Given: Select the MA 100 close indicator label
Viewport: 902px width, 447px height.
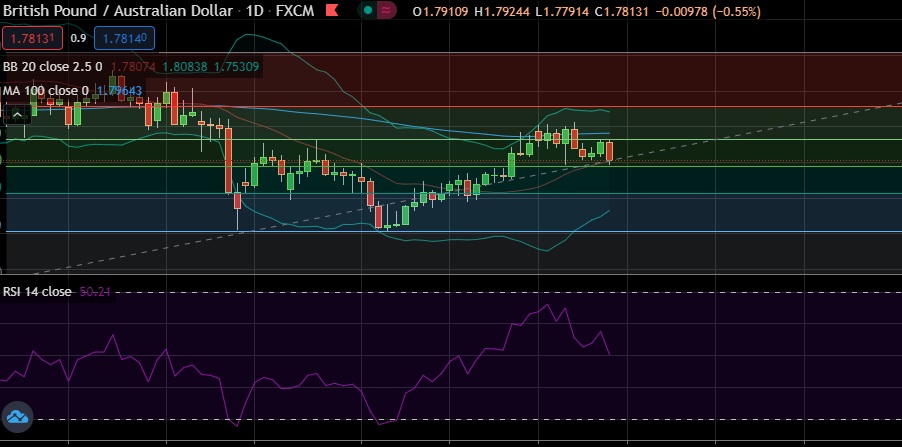Looking at the screenshot, I should coord(46,91).
